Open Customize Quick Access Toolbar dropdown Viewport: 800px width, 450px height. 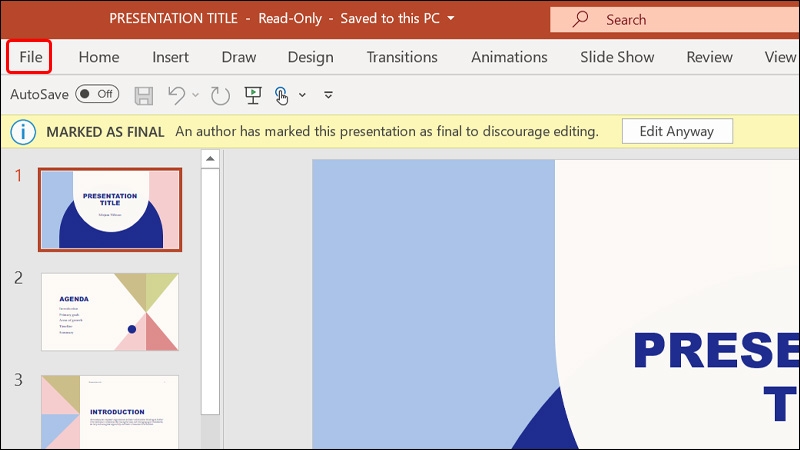point(328,95)
